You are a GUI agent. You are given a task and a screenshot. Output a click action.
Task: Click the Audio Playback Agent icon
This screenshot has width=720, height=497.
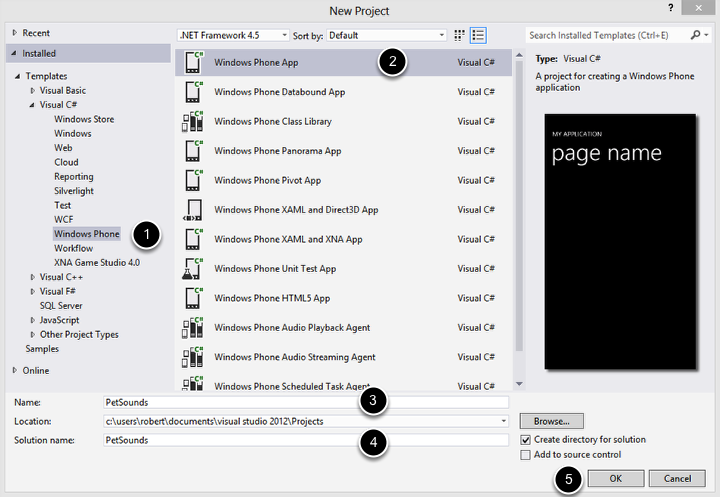tap(192, 328)
